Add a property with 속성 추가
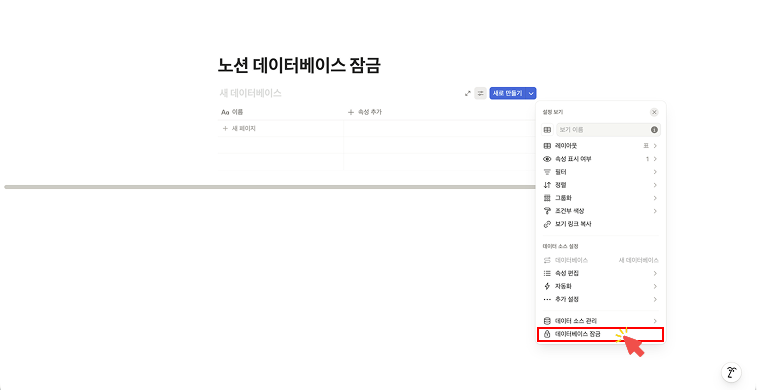The height and width of the screenshot is (390, 757). tap(365, 112)
